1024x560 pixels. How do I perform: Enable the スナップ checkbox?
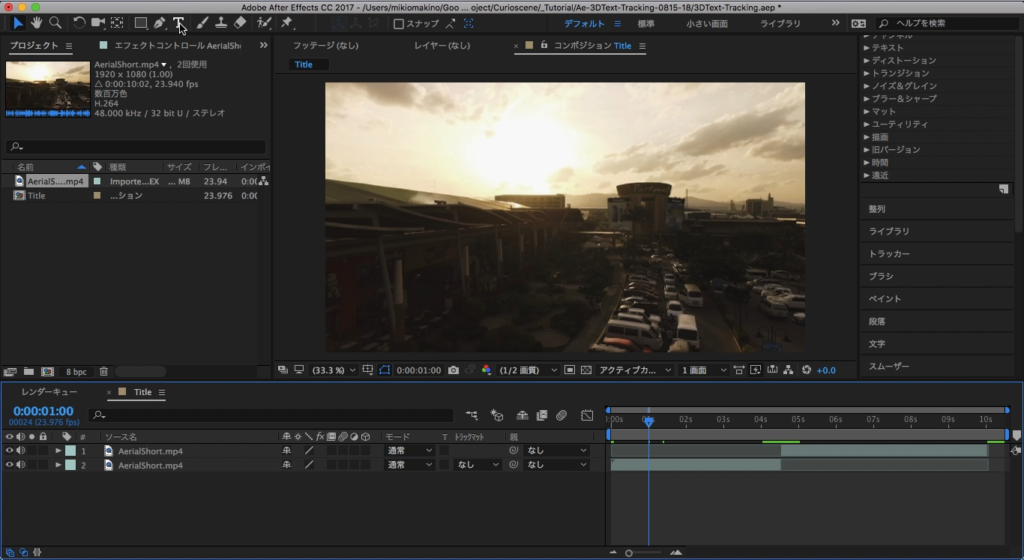point(399,23)
